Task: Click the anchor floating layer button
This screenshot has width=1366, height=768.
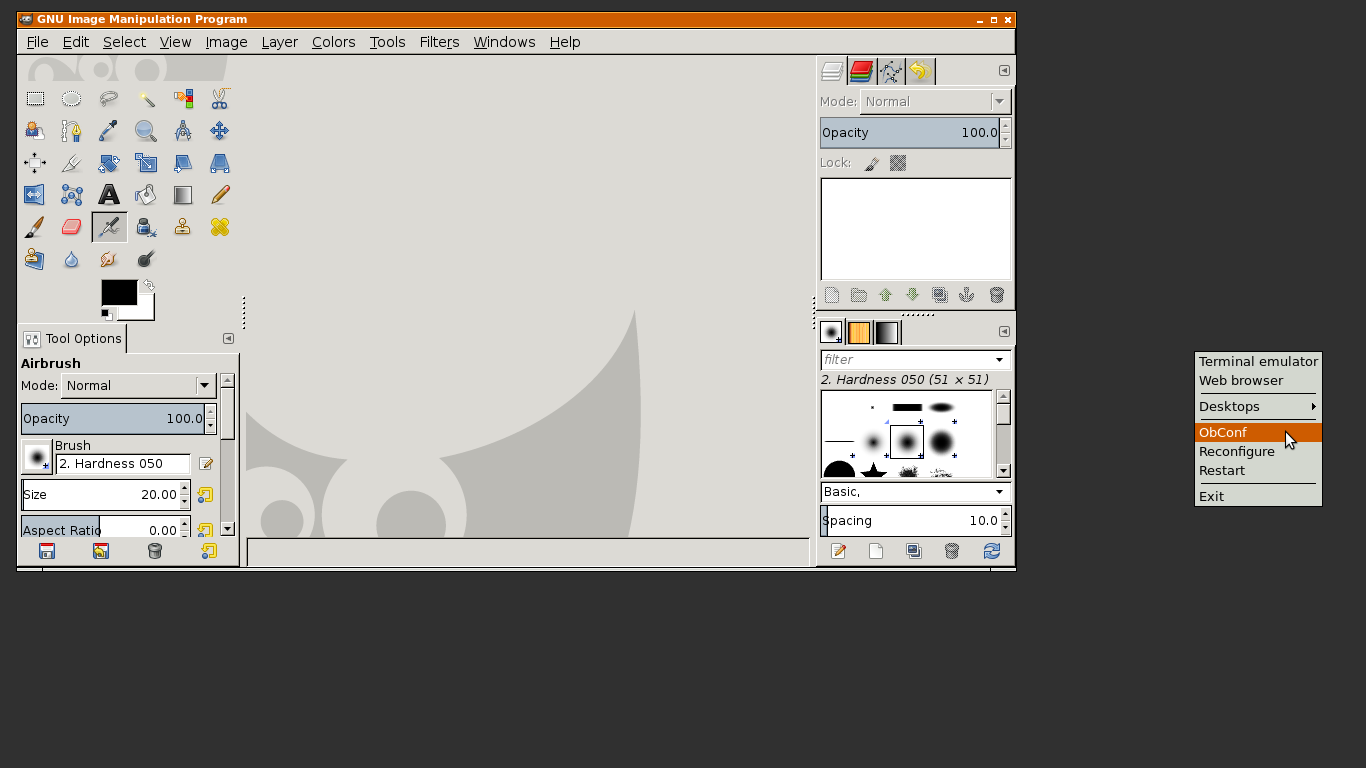Action: tap(966, 295)
